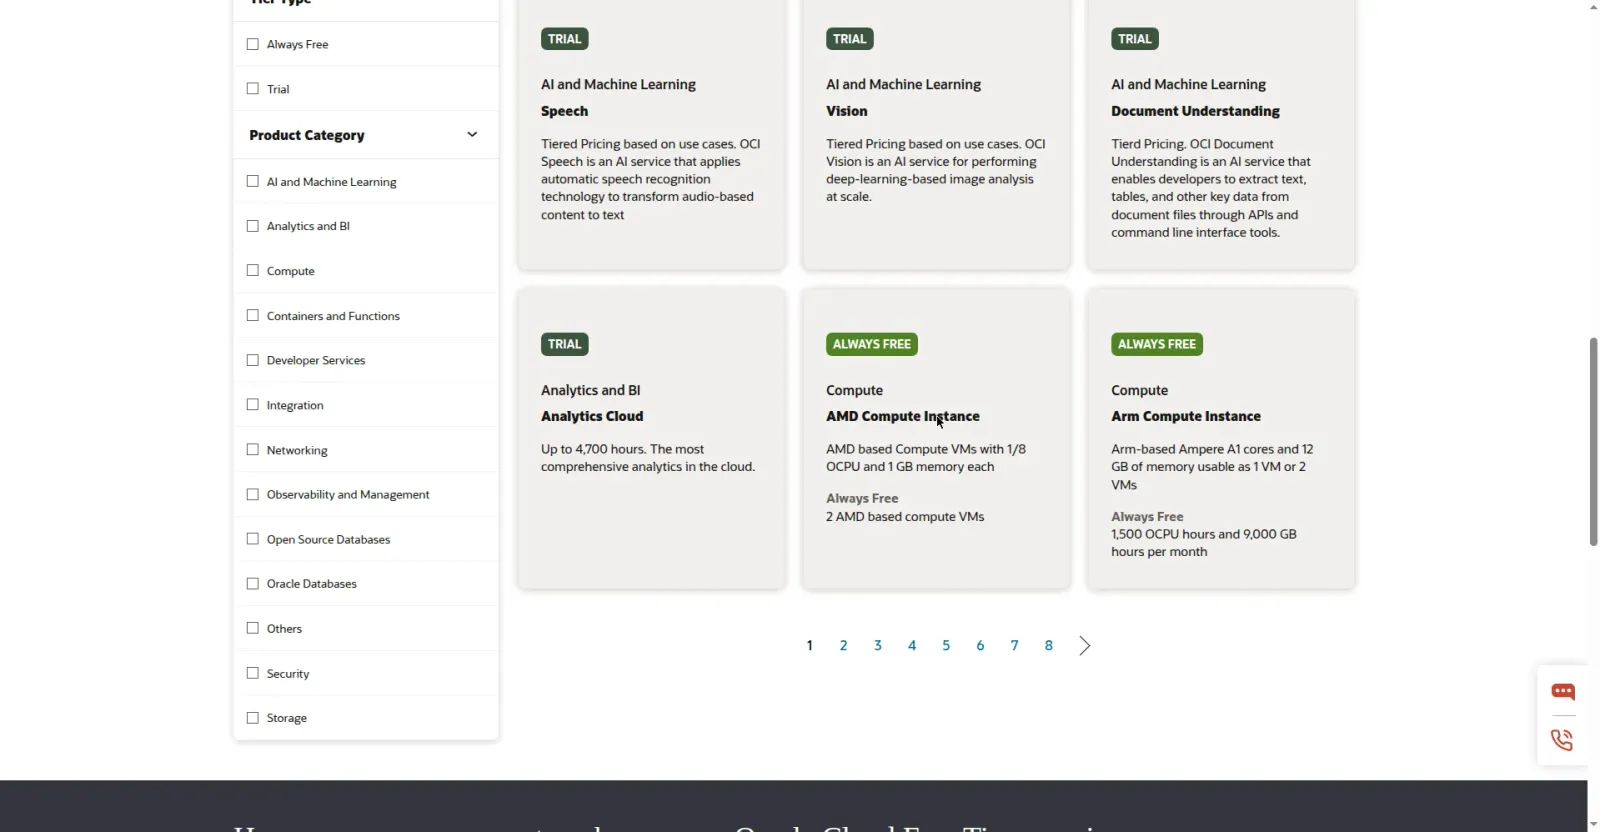The image size is (1600, 832).
Task: Click the phone call icon
Action: click(x=1562, y=740)
